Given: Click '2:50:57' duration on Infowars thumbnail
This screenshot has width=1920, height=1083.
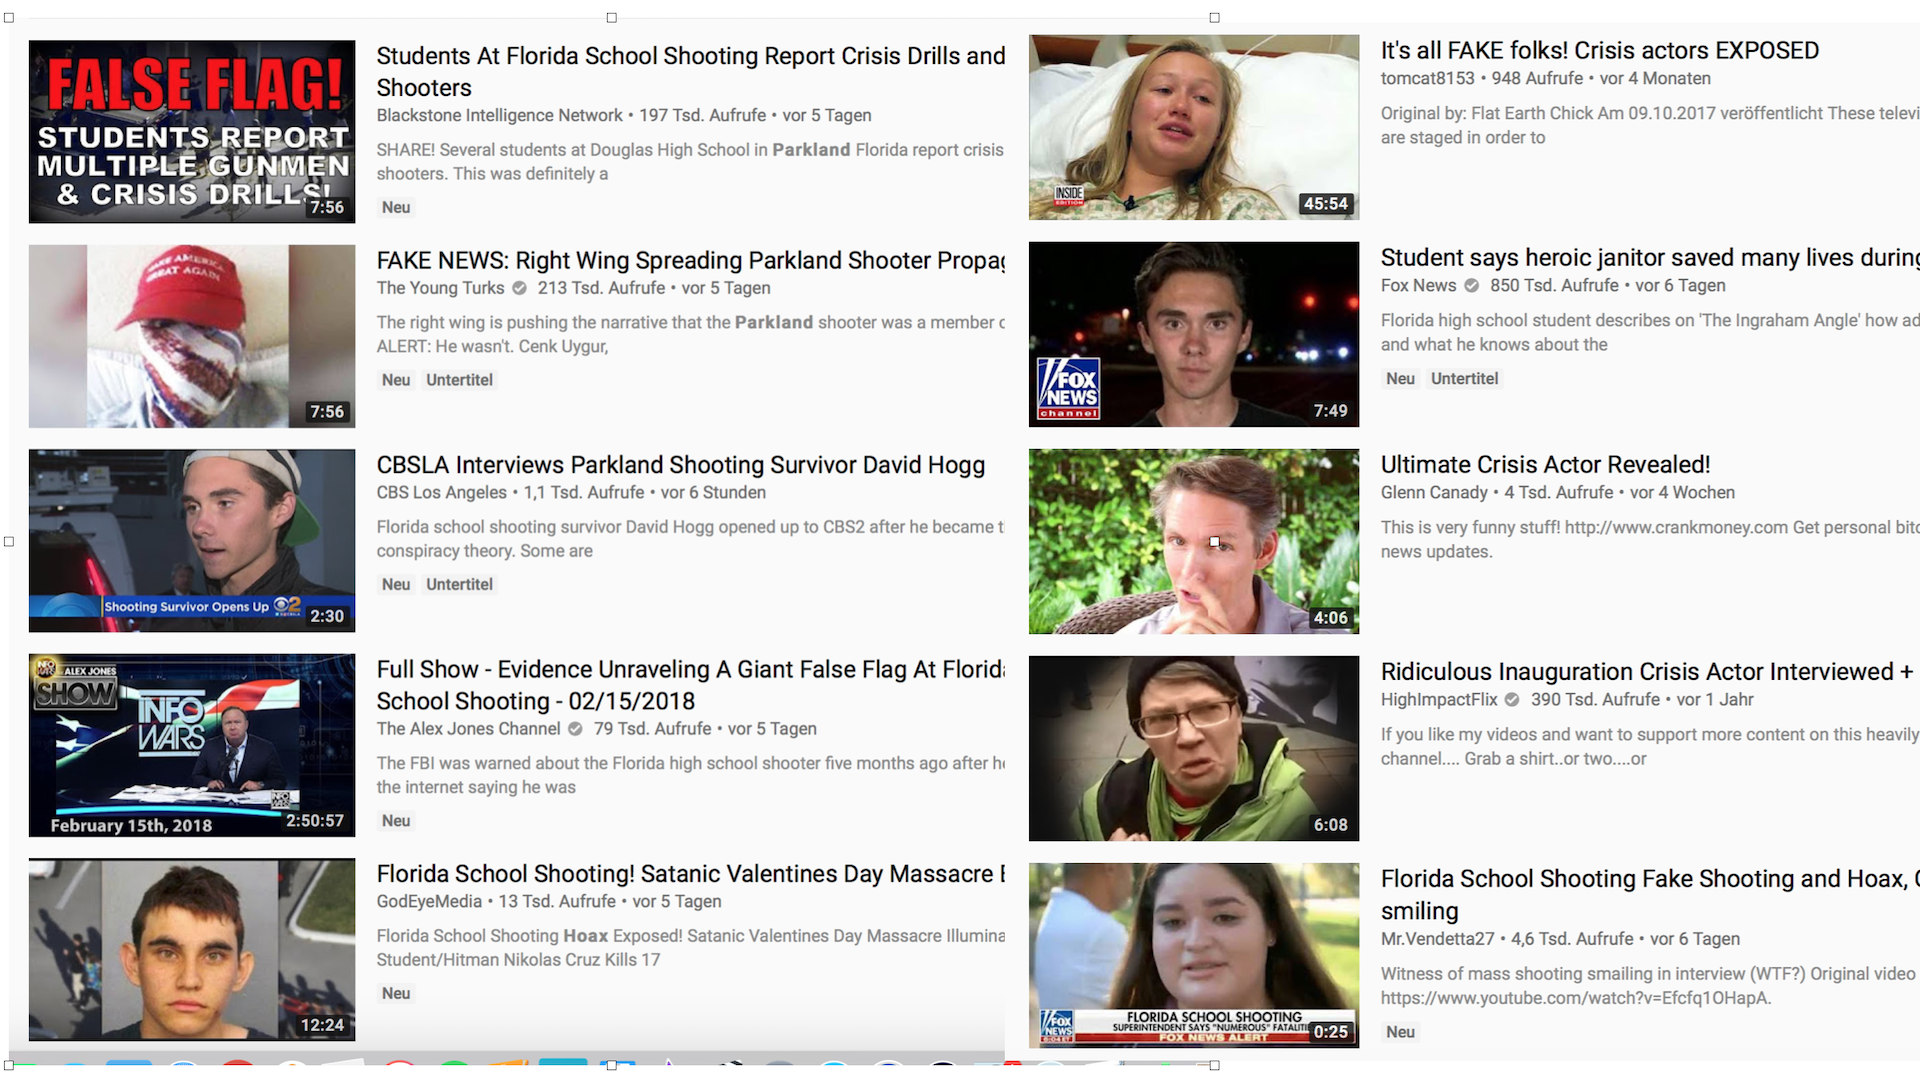Looking at the screenshot, I should tap(315, 821).
